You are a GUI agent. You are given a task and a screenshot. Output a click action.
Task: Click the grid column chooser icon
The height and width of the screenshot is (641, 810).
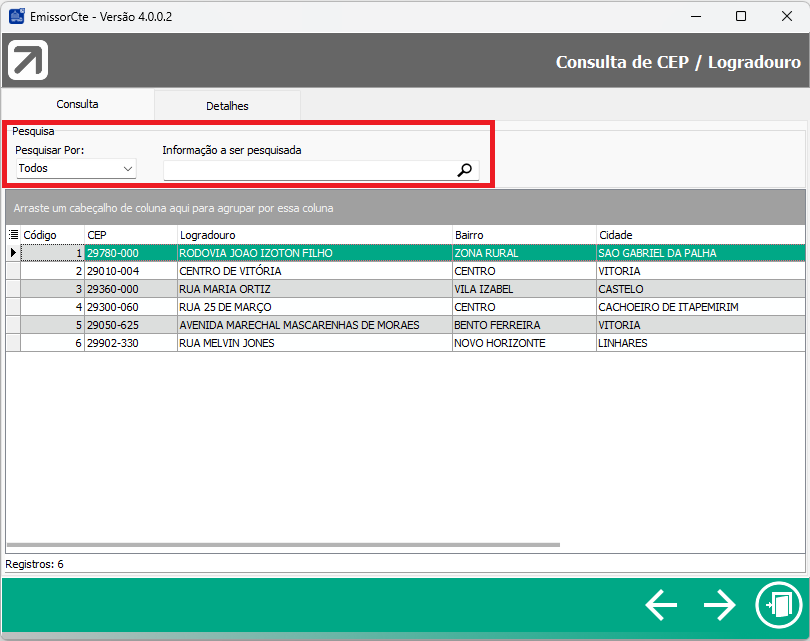[x=13, y=235]
